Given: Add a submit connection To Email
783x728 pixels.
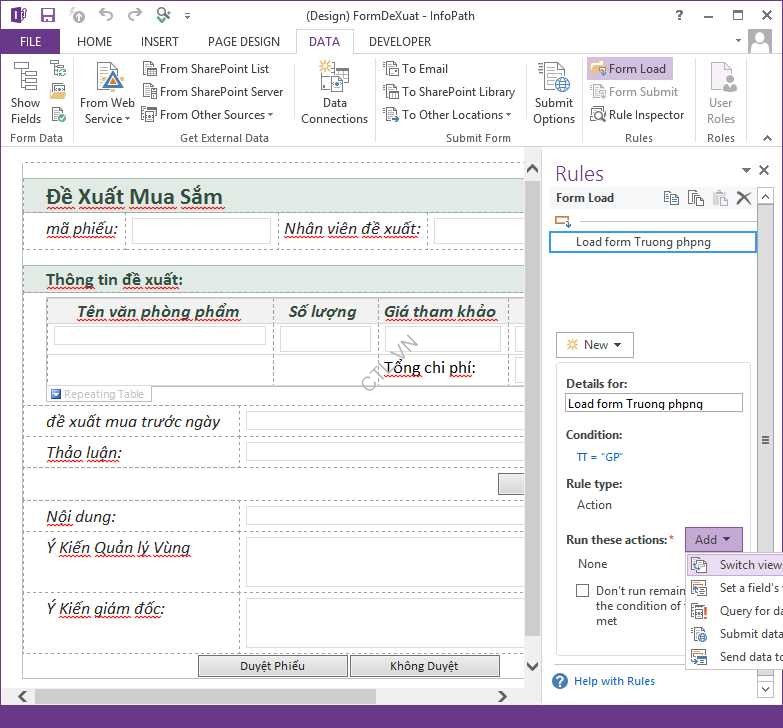Looking at the screenshot, I should 416,69.
